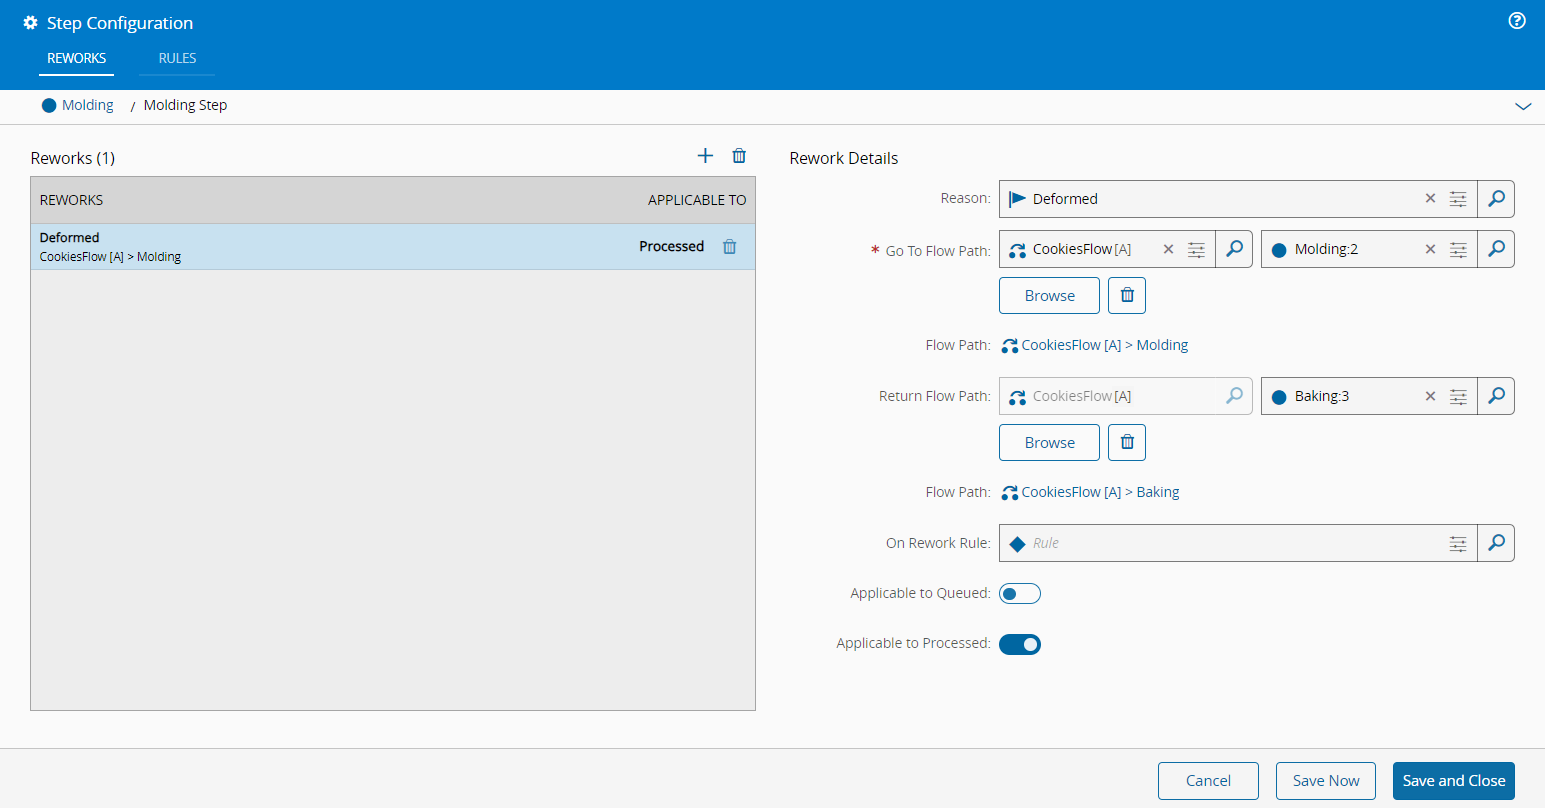
Task: Open filter options for Rule field
Action: pos(1458,543)
